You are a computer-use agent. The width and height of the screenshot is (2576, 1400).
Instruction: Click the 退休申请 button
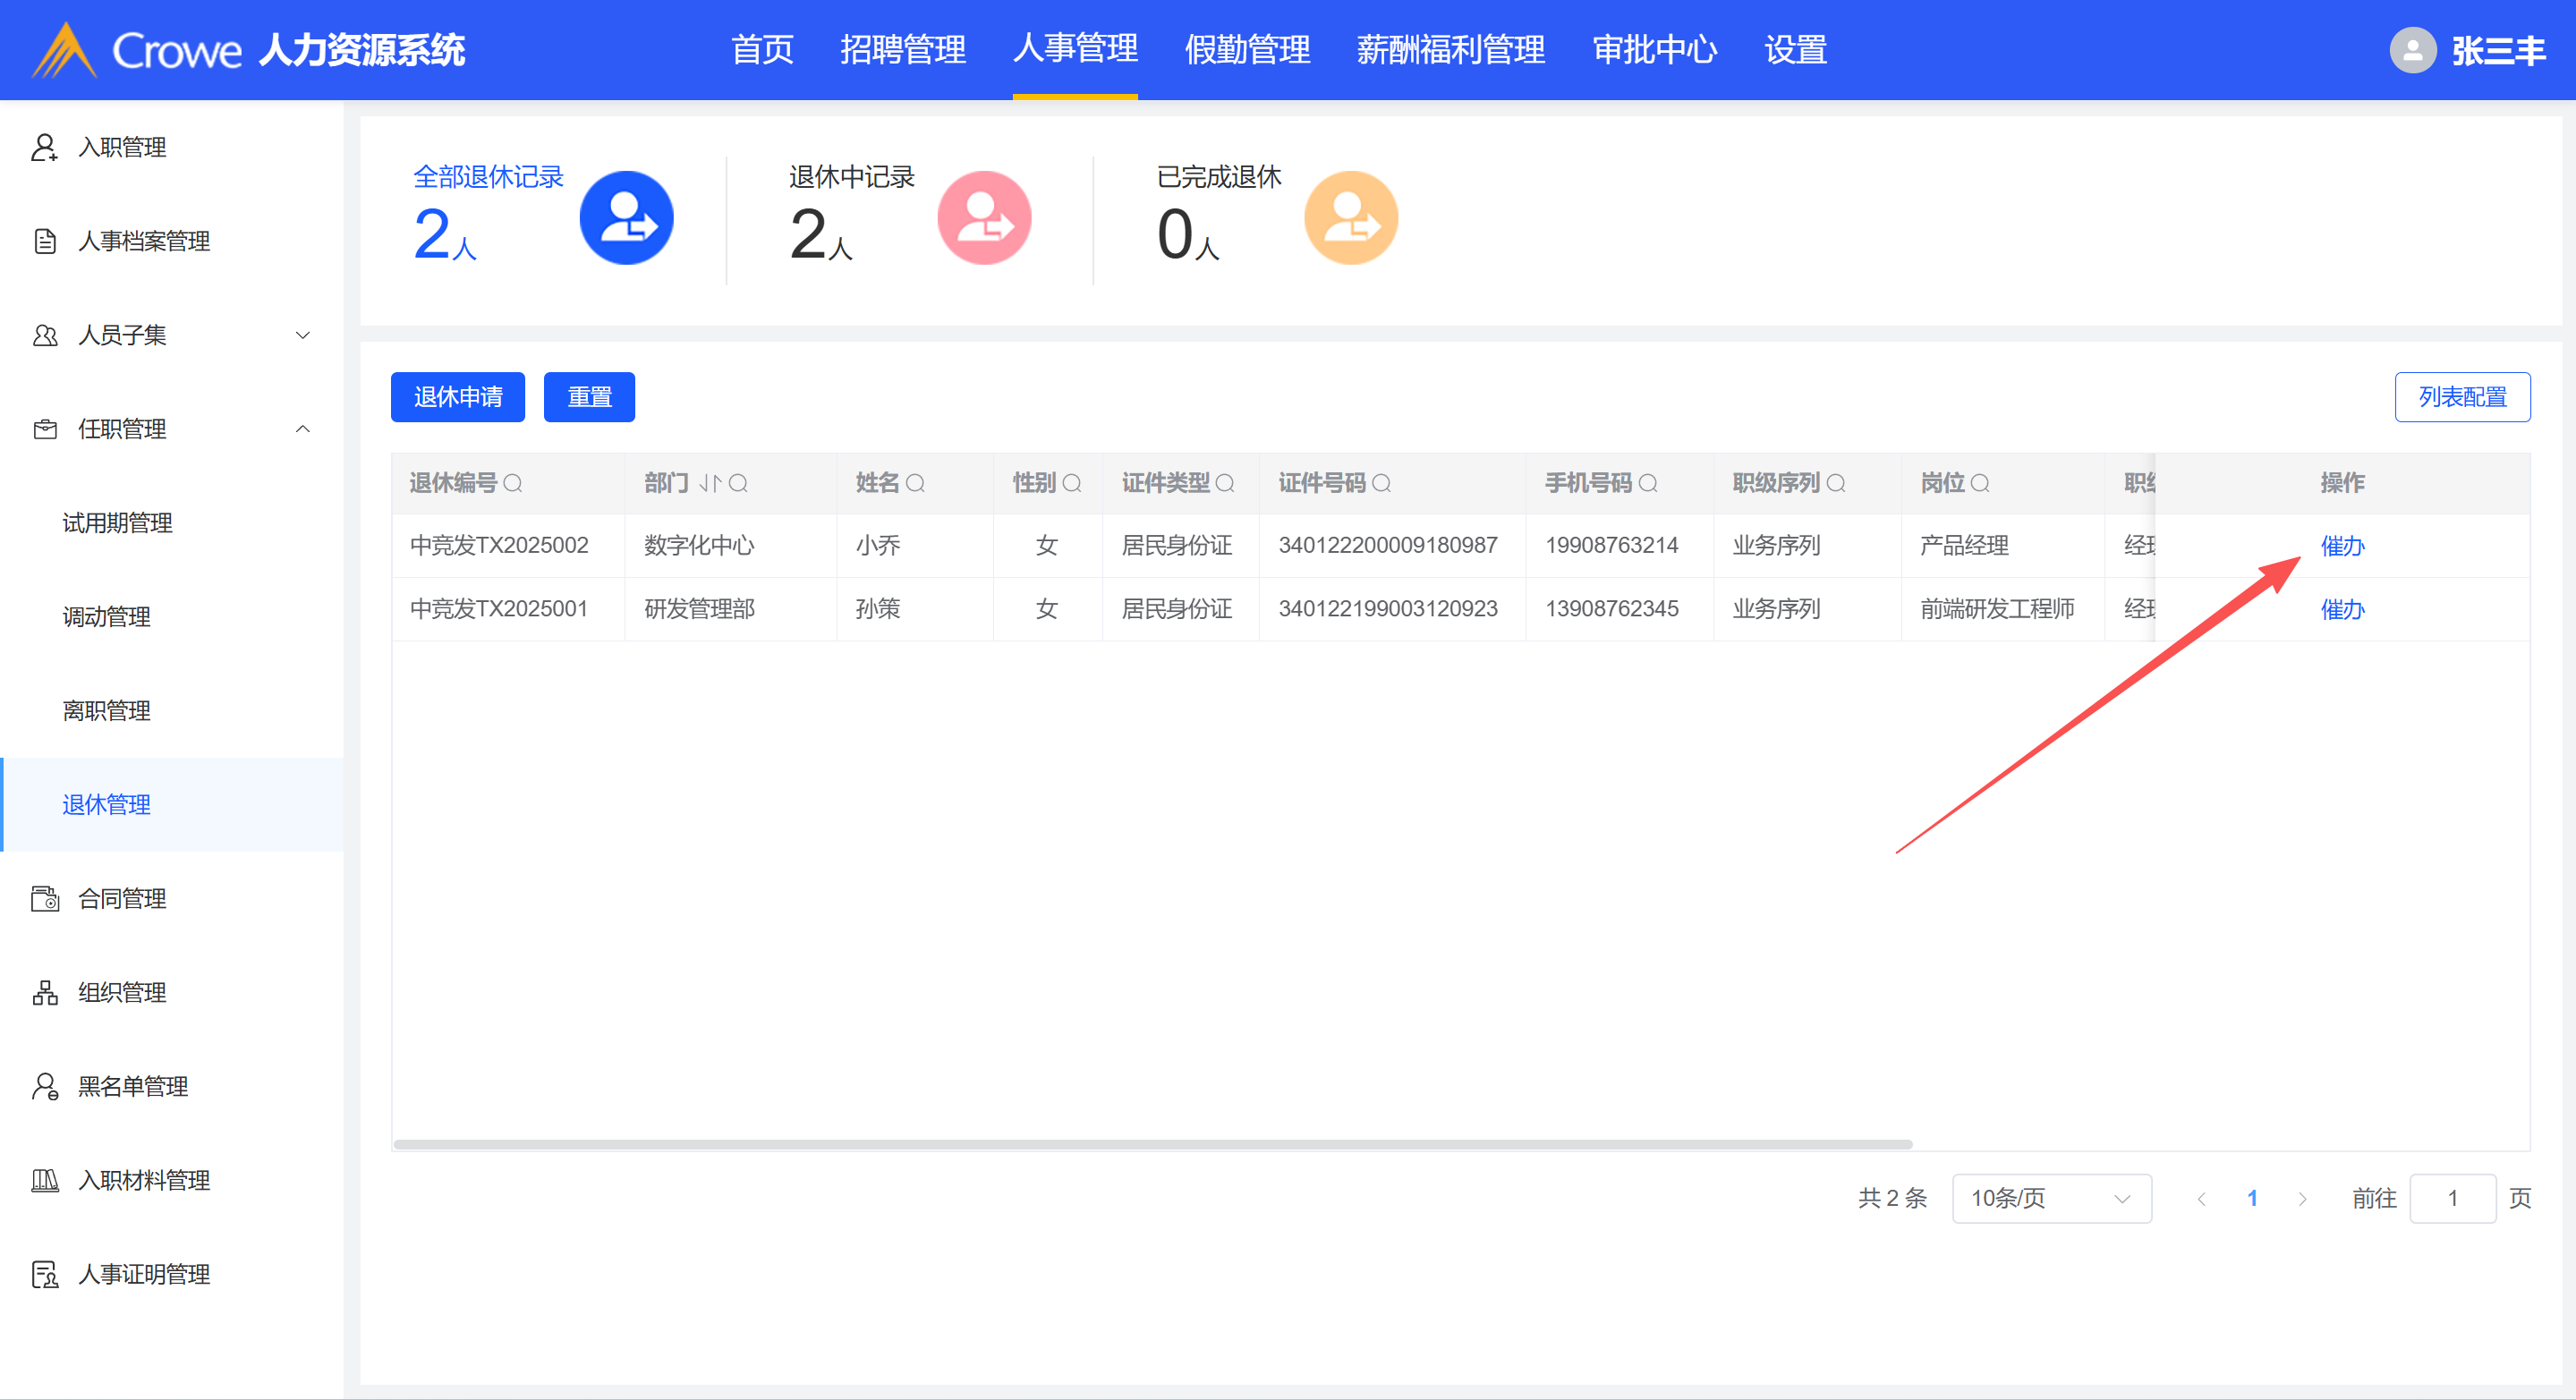pos(457,397)
